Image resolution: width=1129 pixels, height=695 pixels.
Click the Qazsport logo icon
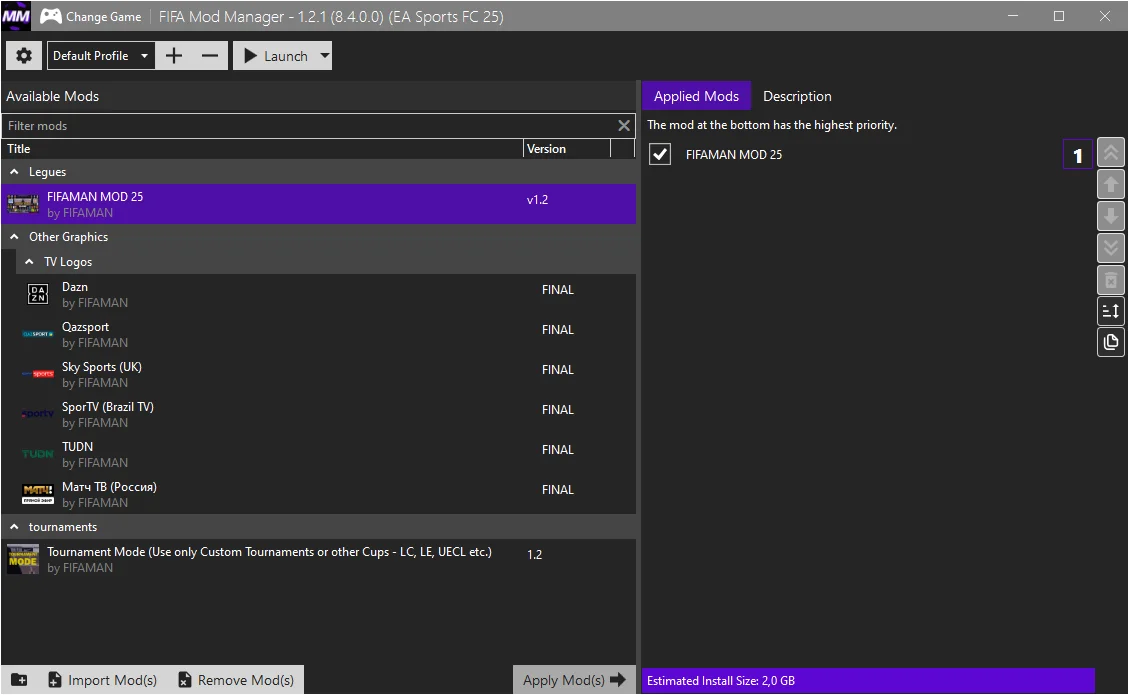point(37,334)
